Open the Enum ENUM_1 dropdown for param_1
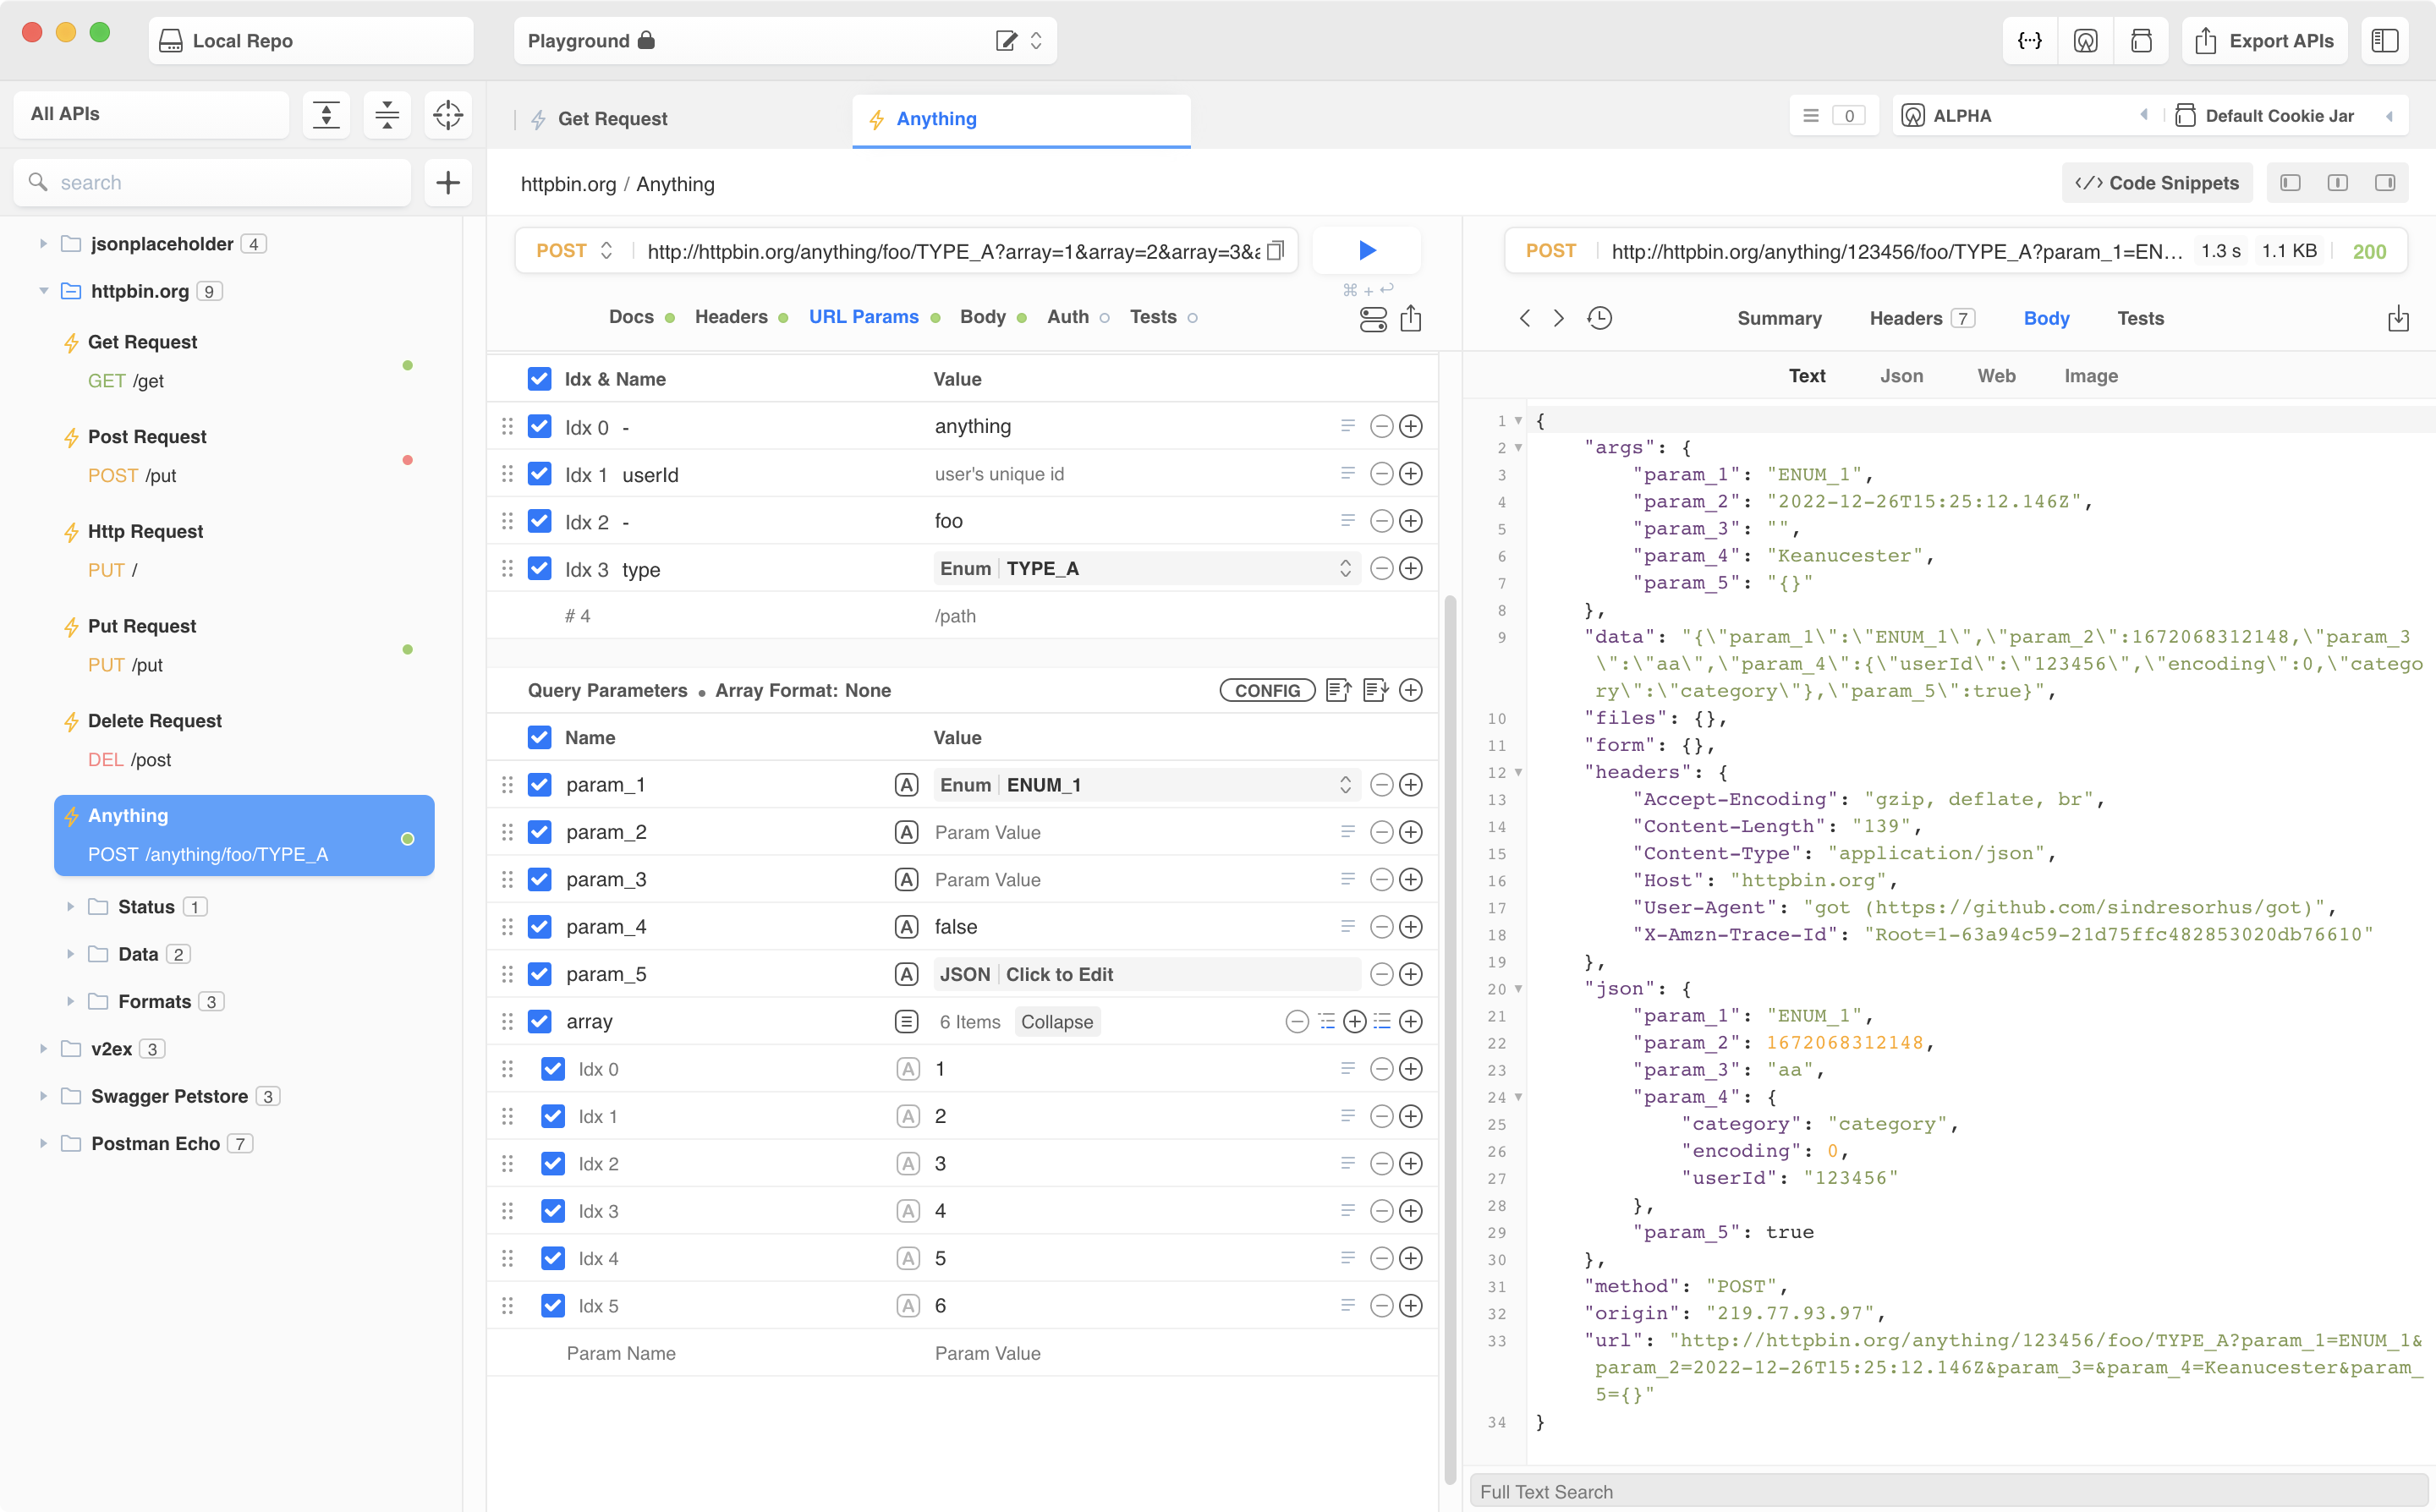 pos(1146,785)
